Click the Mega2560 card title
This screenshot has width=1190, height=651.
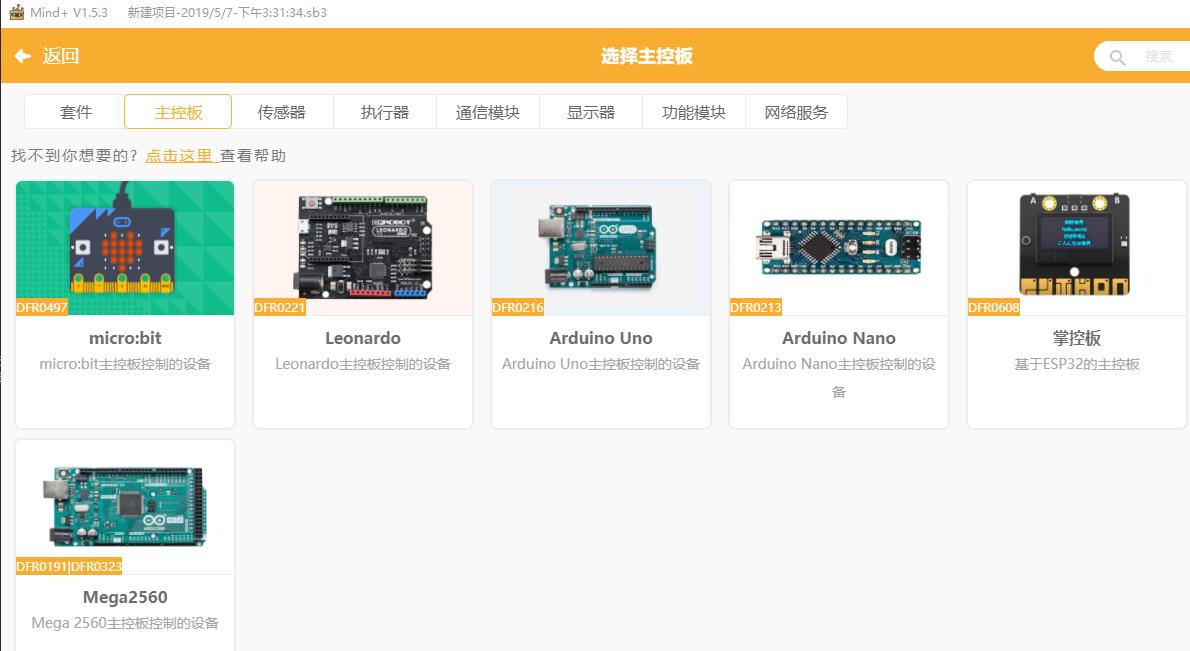tap(125, 597)
